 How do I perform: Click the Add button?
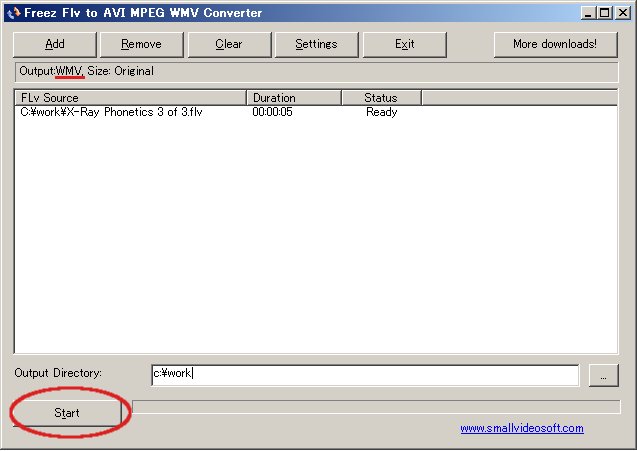point(55,44)
